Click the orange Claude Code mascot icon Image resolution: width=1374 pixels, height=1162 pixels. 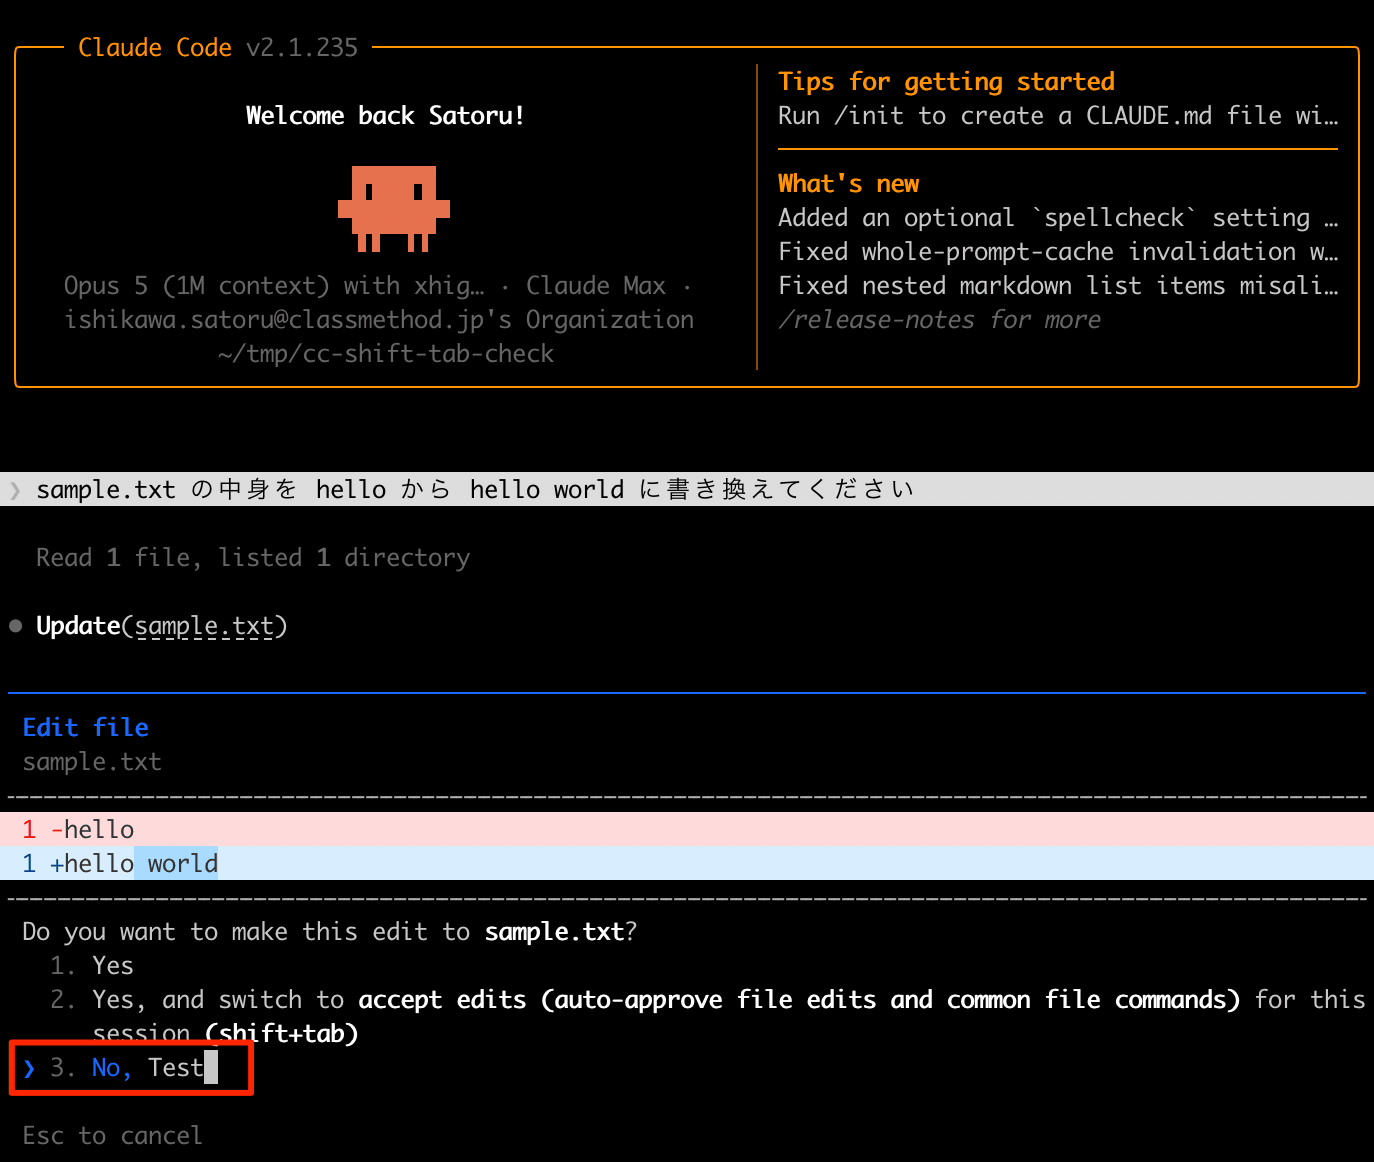pos(394,208)
